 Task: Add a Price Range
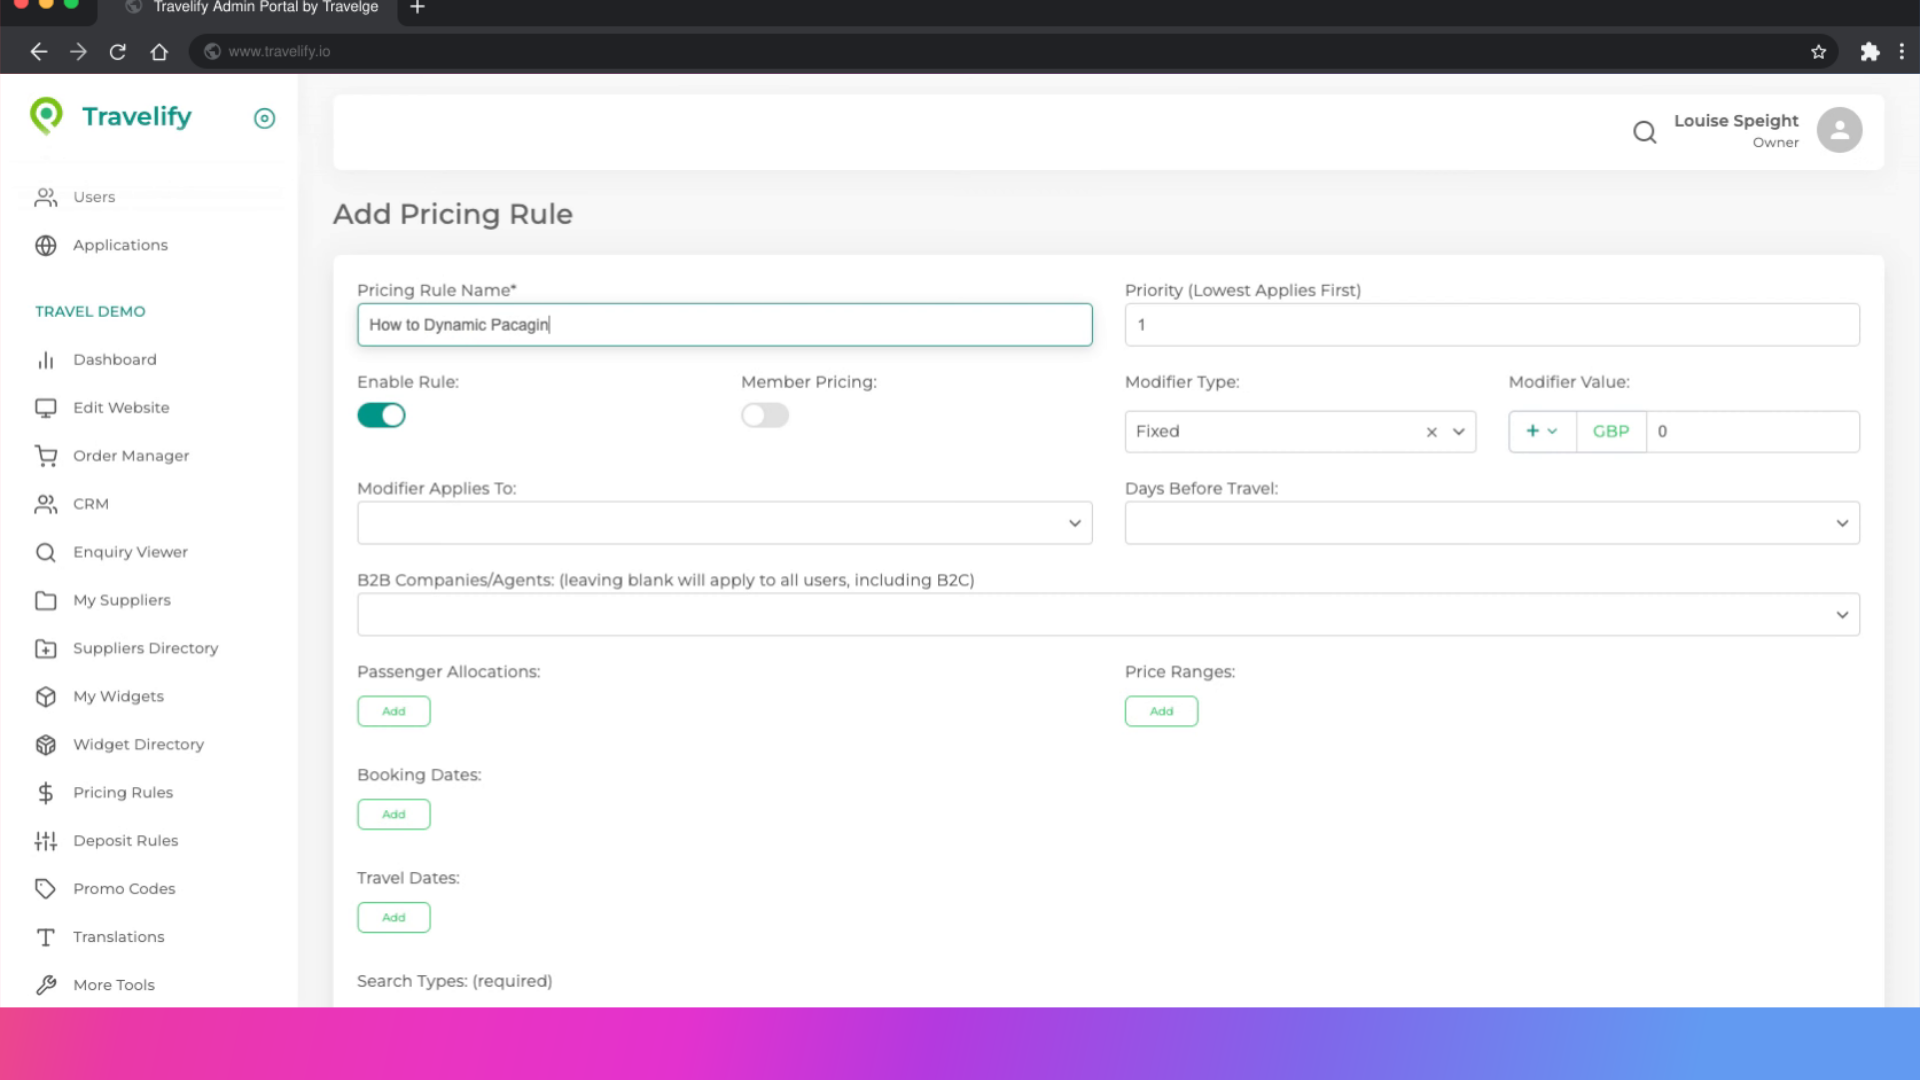[1161, 711]
